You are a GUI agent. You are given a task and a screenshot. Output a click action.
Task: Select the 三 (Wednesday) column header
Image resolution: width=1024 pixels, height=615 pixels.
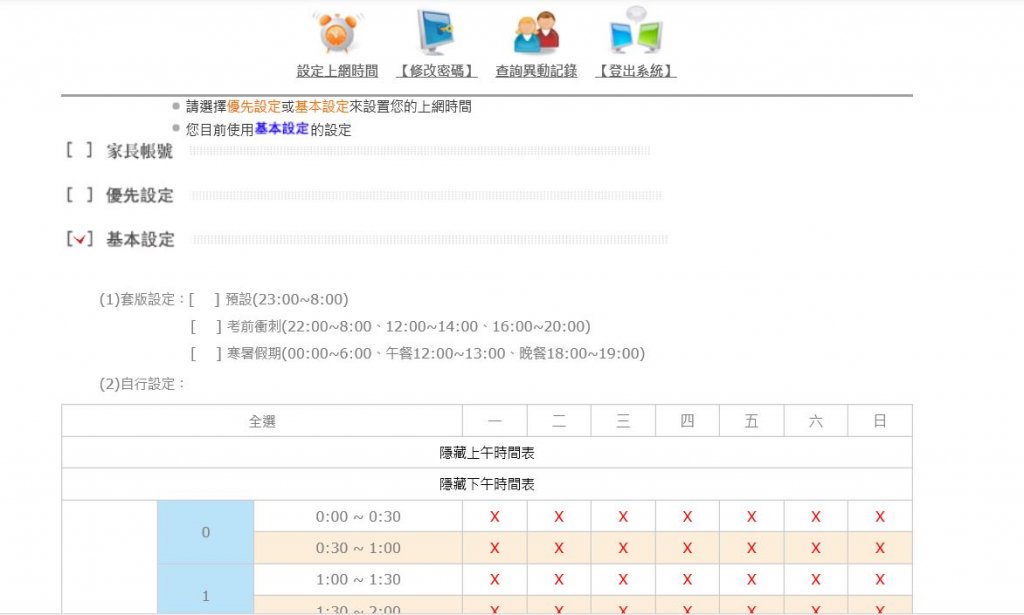pos(623,421)
